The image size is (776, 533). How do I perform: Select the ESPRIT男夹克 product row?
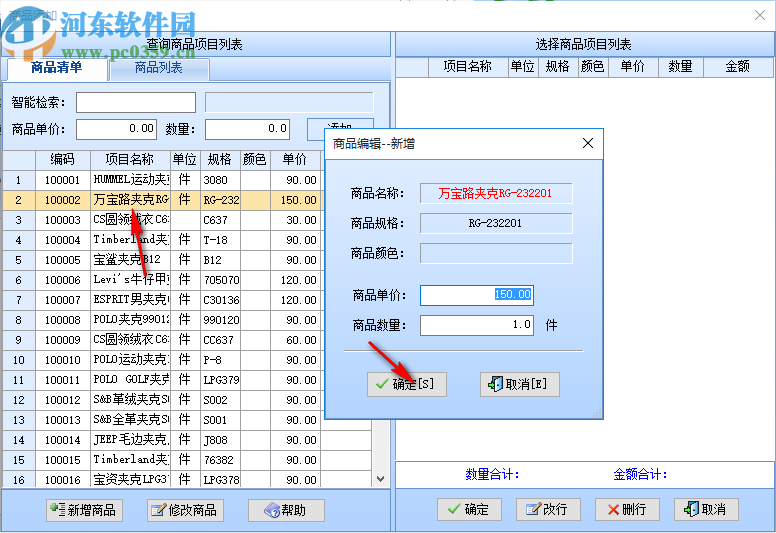pyautogui.click(x=163, y=300)
